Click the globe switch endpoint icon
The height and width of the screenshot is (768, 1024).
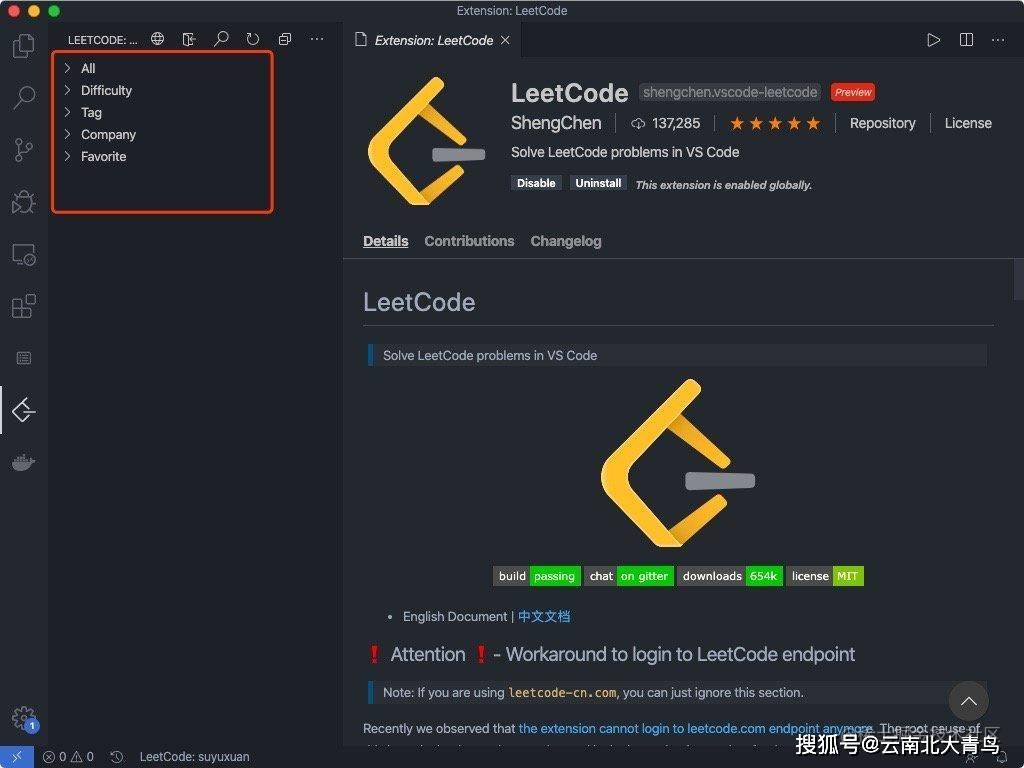coord(157,39)
